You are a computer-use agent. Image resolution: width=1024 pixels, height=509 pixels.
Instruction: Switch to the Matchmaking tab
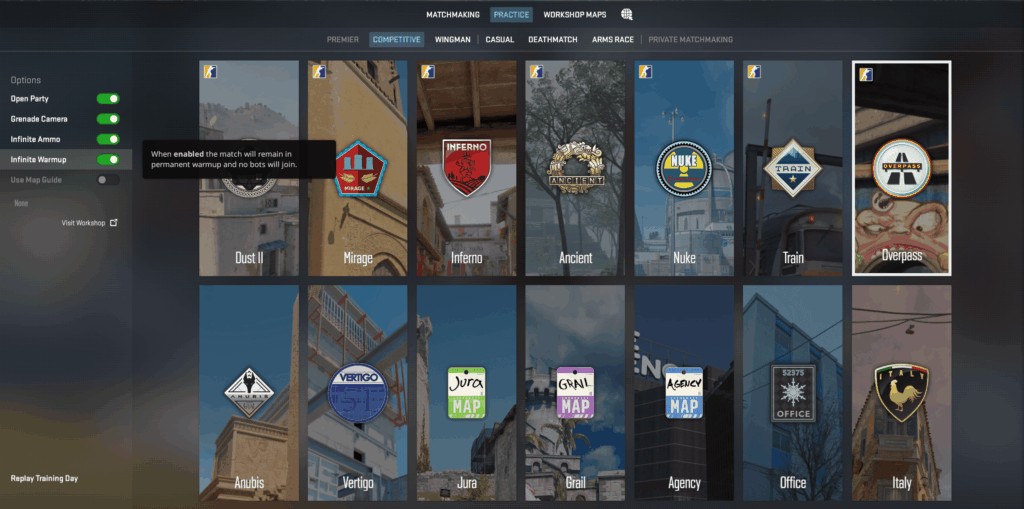pyautogui.click(x=453, y=15)
